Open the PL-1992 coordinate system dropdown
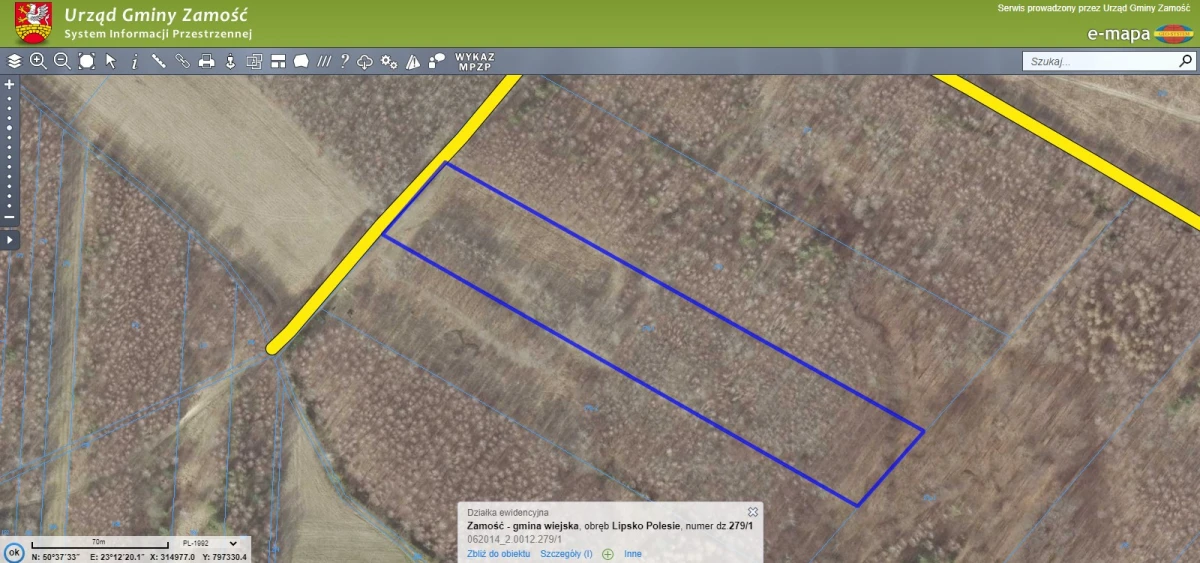Viewport: 1200px width, 563px height. [x=210, y=543]
